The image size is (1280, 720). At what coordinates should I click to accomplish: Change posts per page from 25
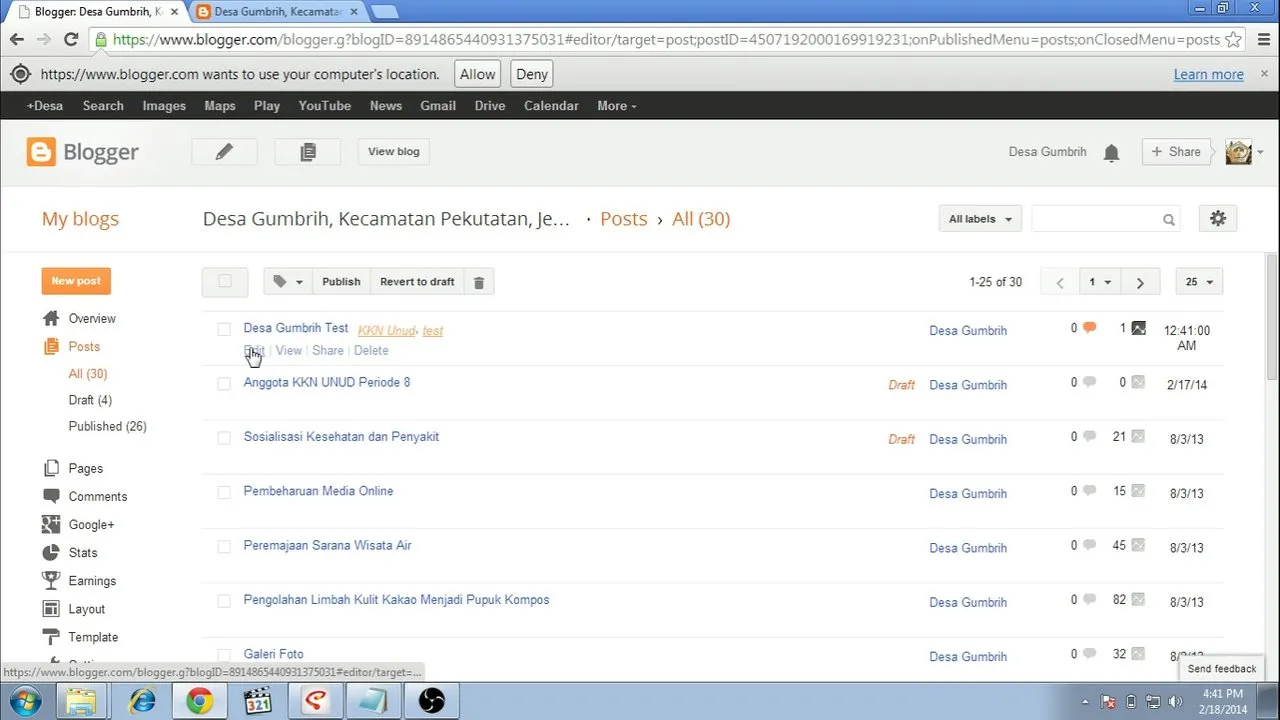point(1199,282)
